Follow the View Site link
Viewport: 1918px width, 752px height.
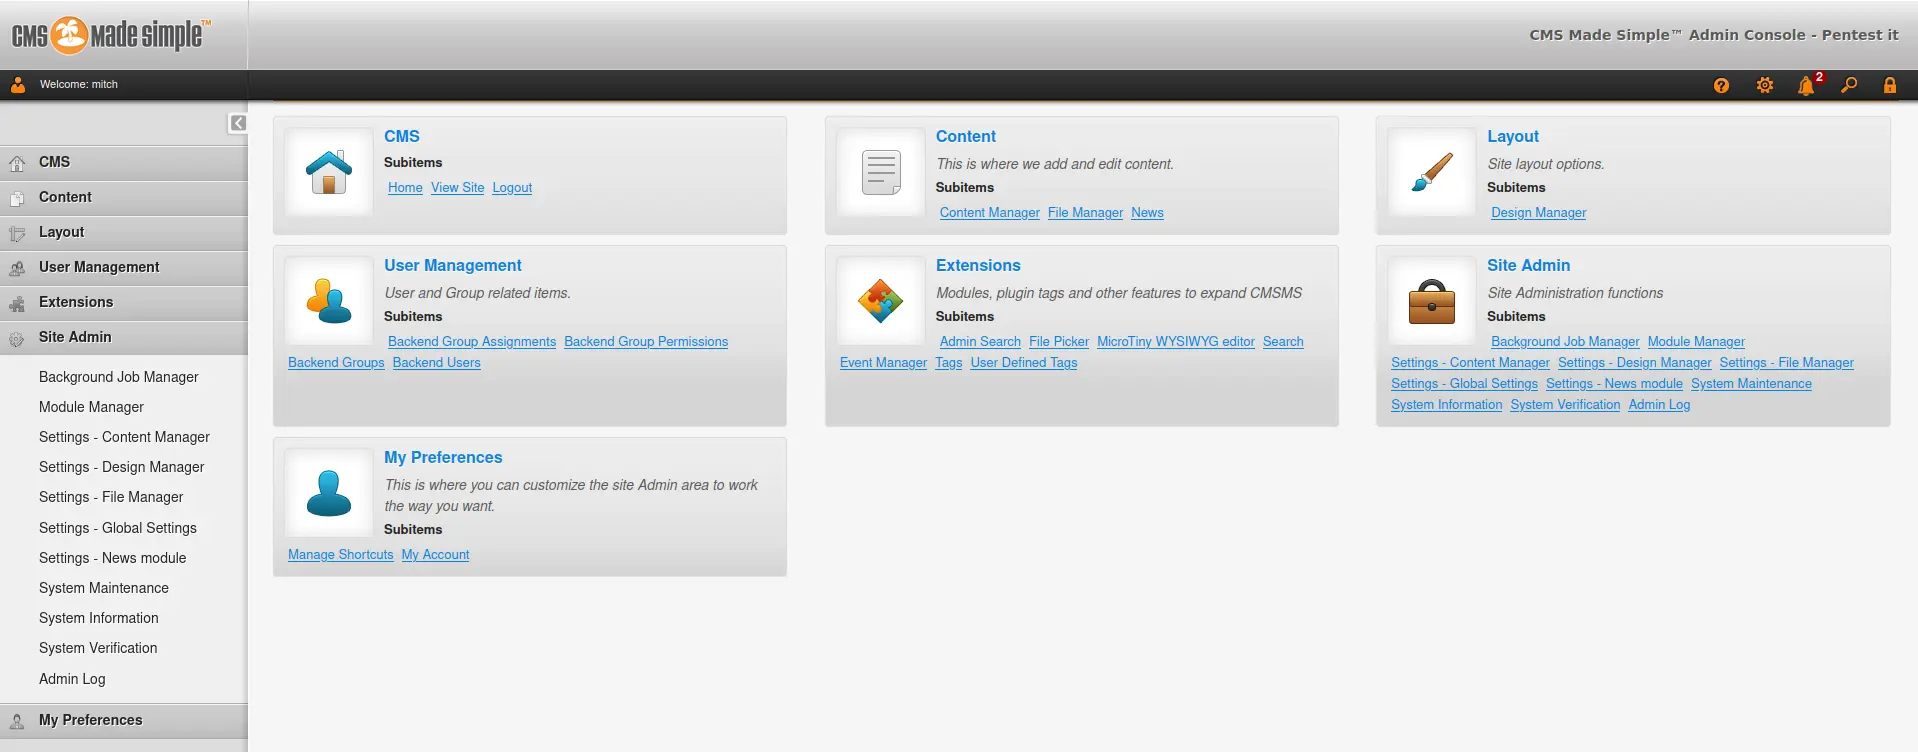pos(457,188)
